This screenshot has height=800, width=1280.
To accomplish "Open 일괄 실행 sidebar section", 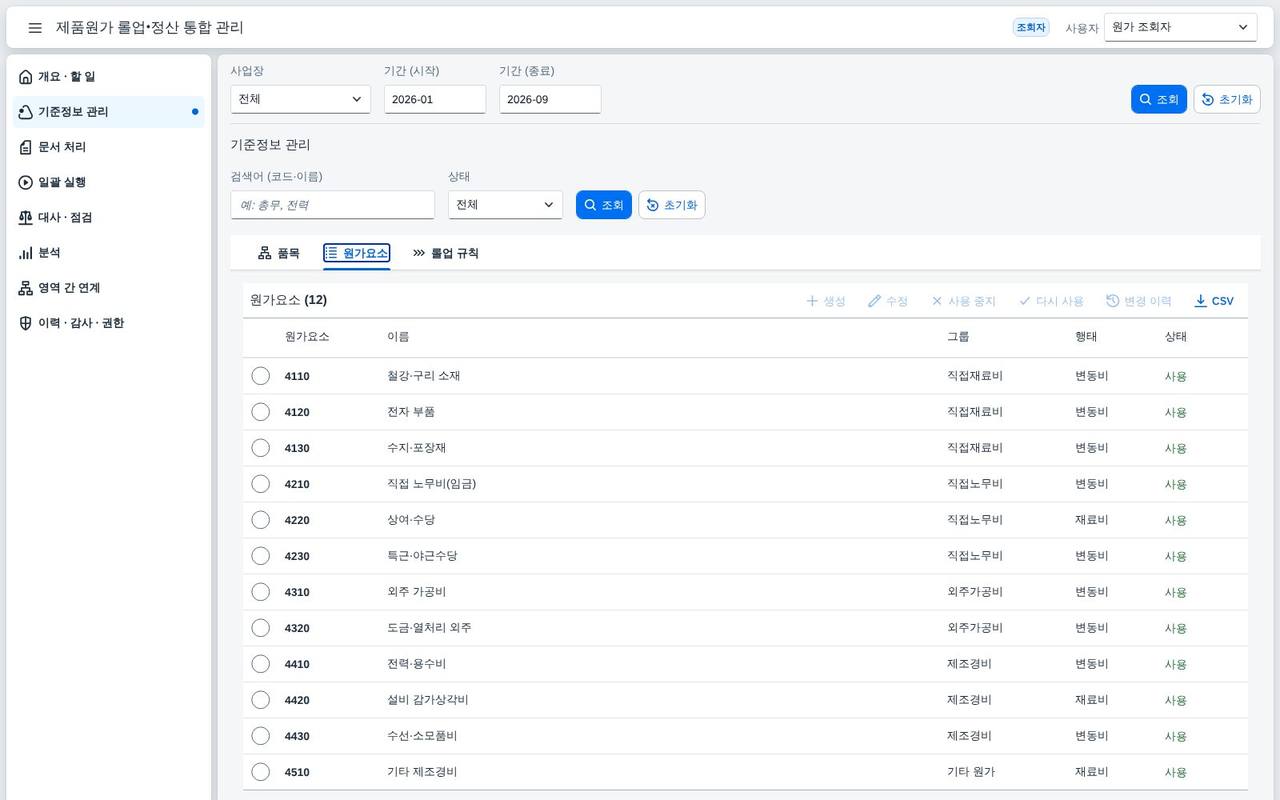I will click(110, 182).
